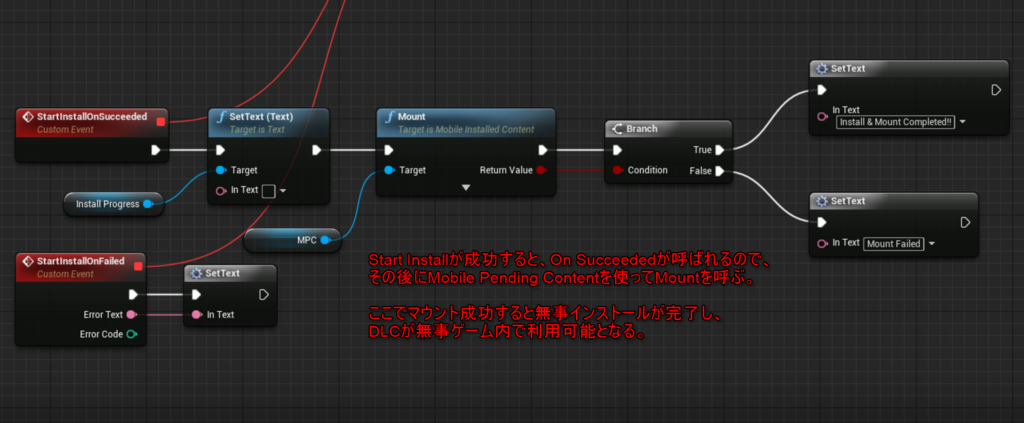Select SetText node with Install & Mount Completed
Viewport: 1024px width, 423px height.
909,68
